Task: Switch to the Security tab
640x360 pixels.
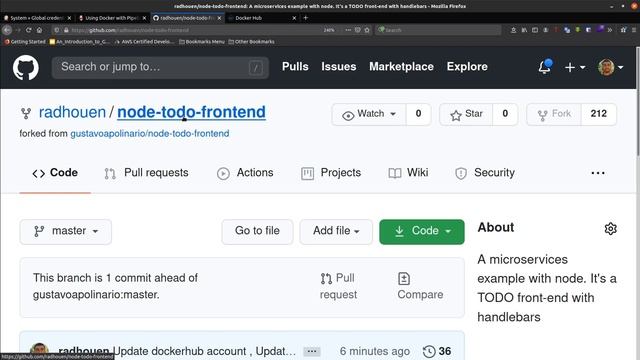Action: 484,173
